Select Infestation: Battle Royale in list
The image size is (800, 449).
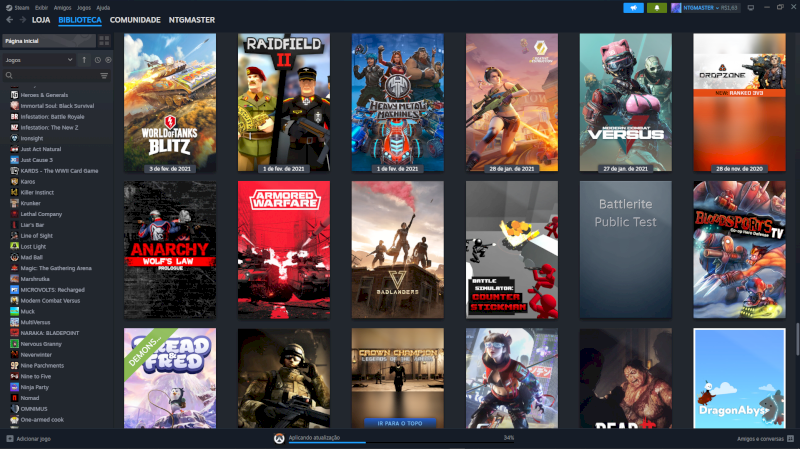[x=52, y=116]
